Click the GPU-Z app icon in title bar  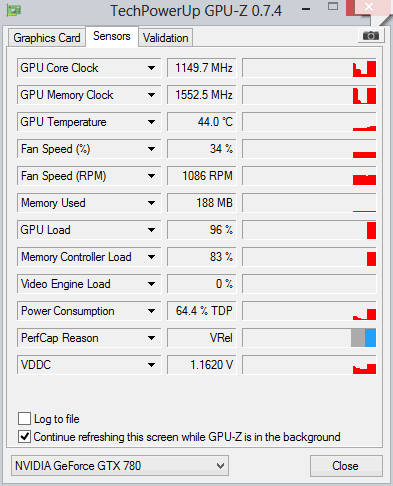(14, 11)
